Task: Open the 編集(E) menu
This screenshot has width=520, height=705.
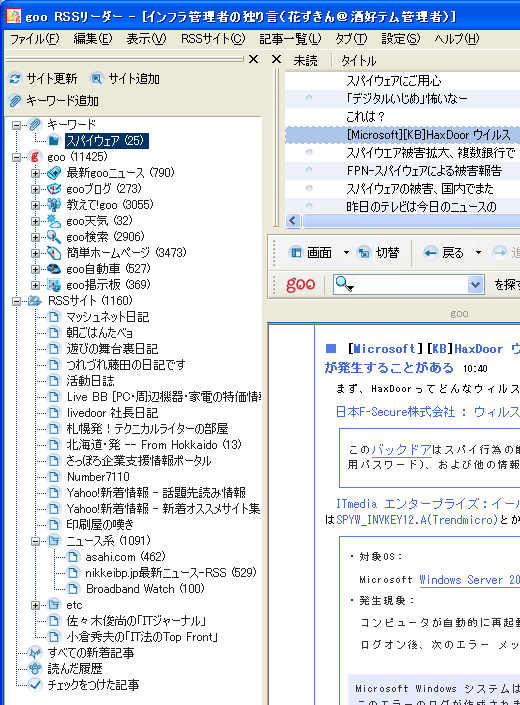Action: (x=93, y=39)
